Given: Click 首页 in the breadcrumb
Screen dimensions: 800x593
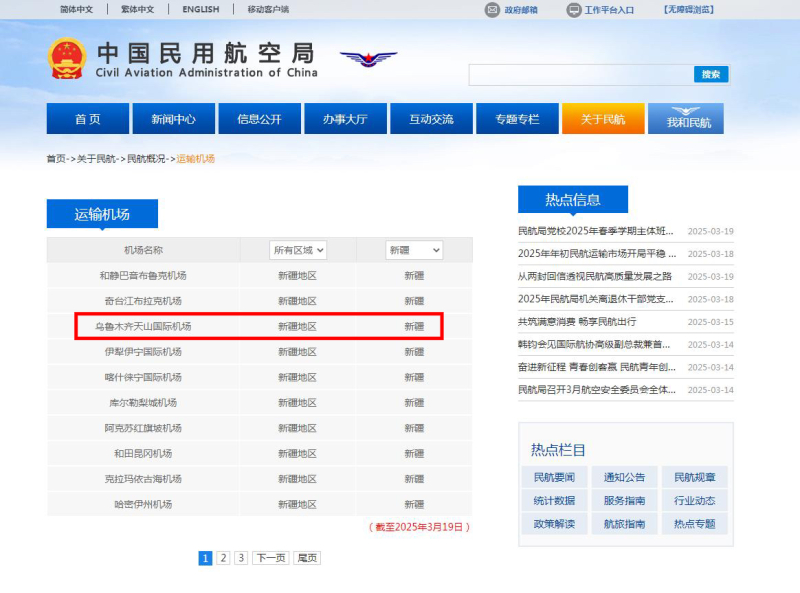Looking at the screenshot, I should (x=56, y=159).
